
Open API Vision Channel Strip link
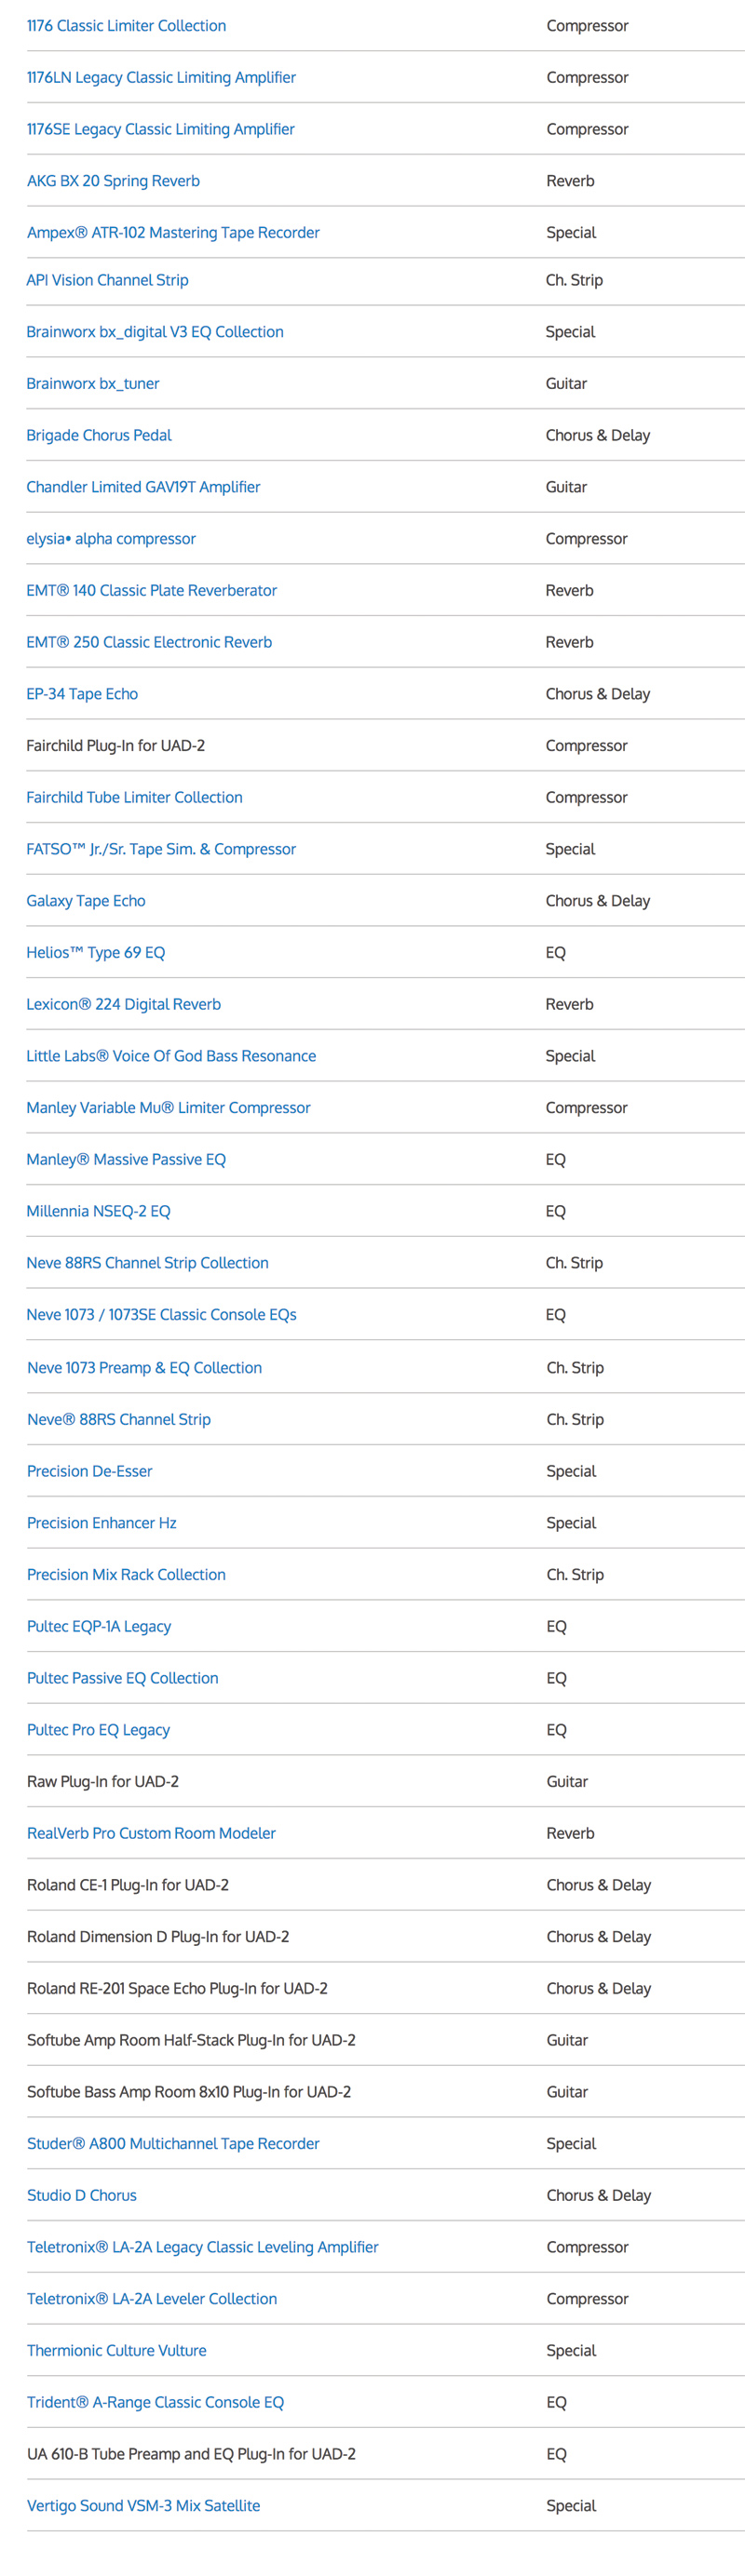coord(107,280)
